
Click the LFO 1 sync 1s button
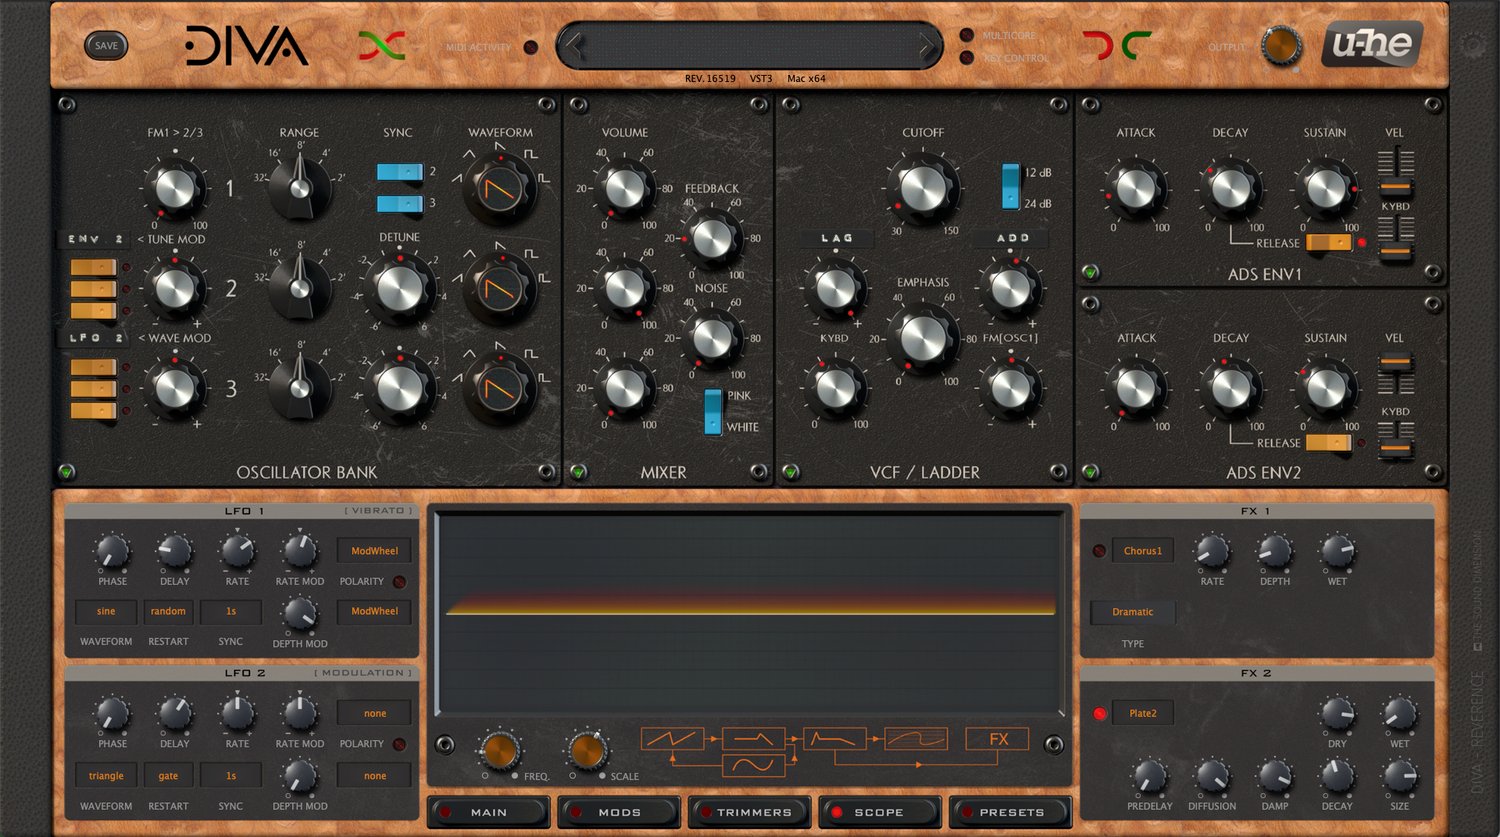pyautogui.click(x=231, y=611)
